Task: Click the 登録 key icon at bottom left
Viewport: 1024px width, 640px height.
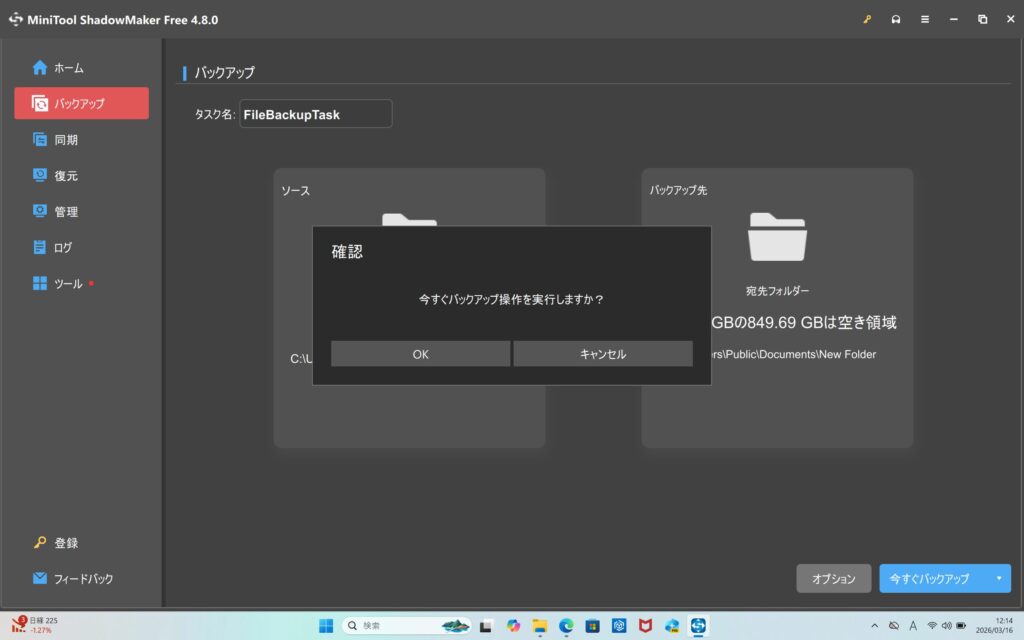Action: pos(40,543)
